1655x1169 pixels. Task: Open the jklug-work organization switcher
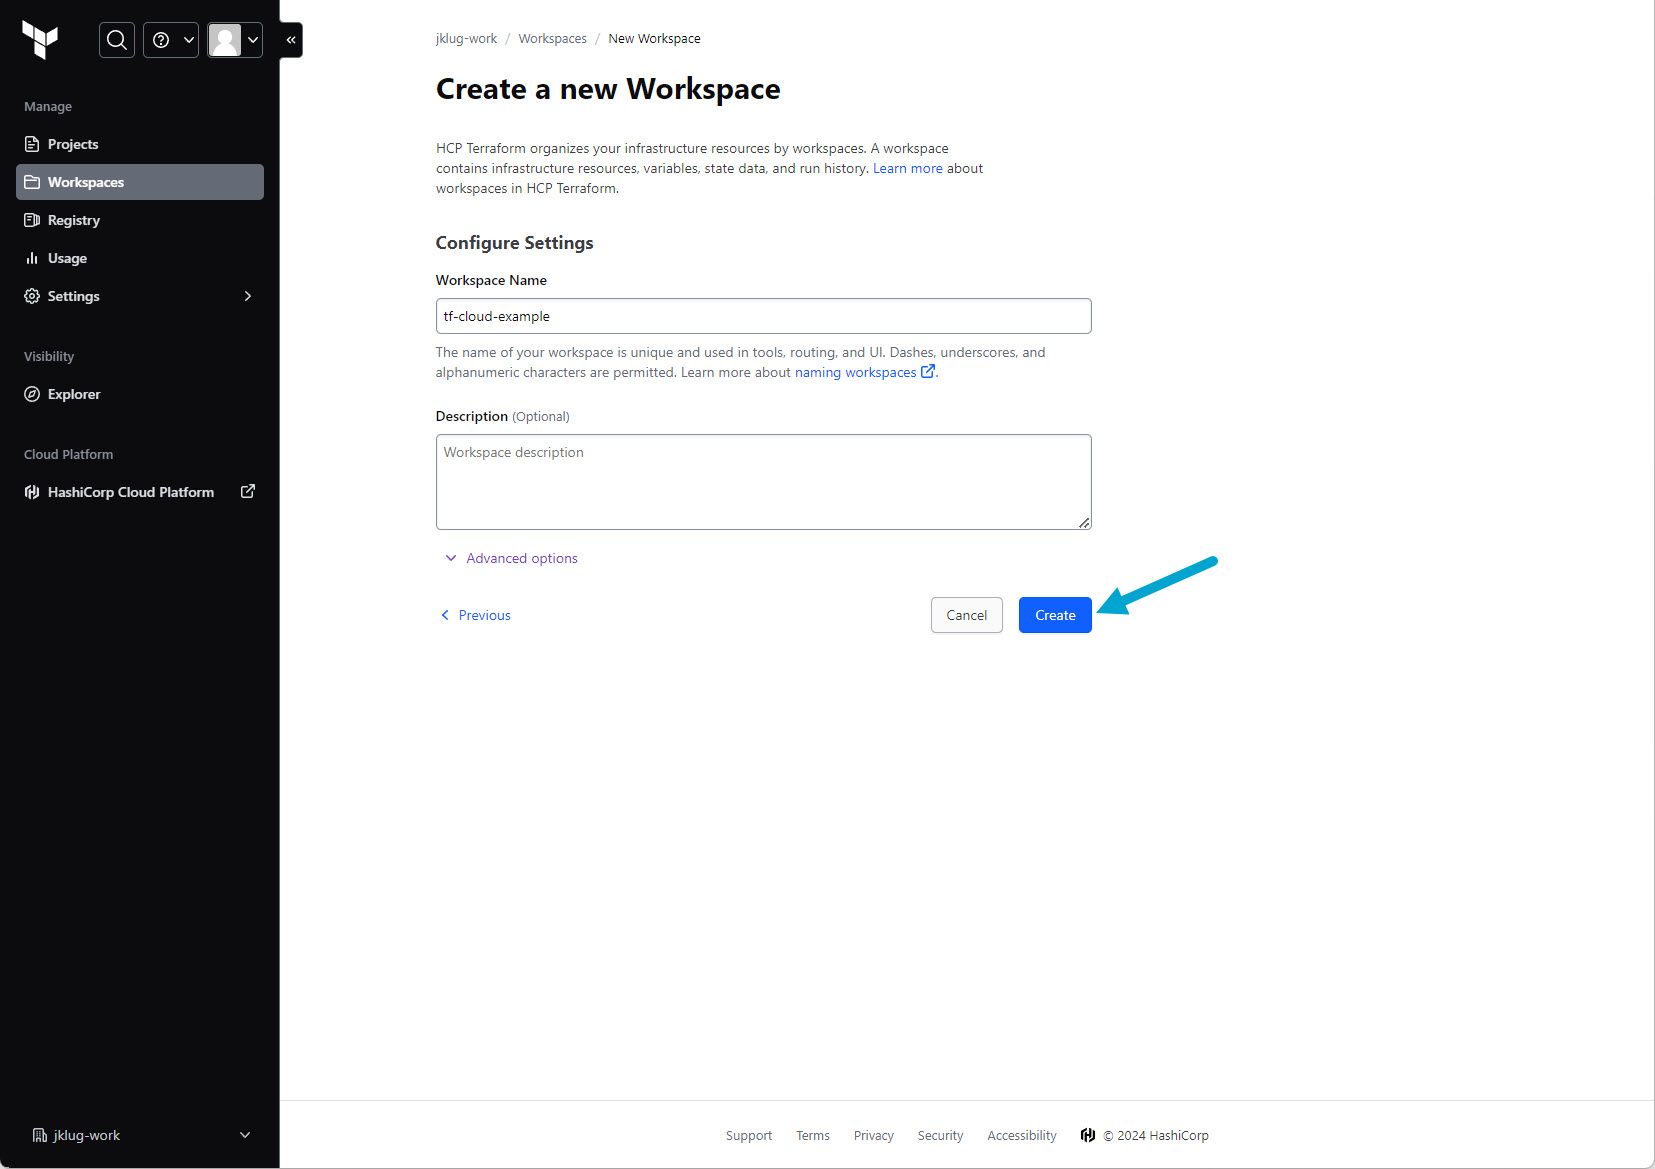coord(140,1135)
